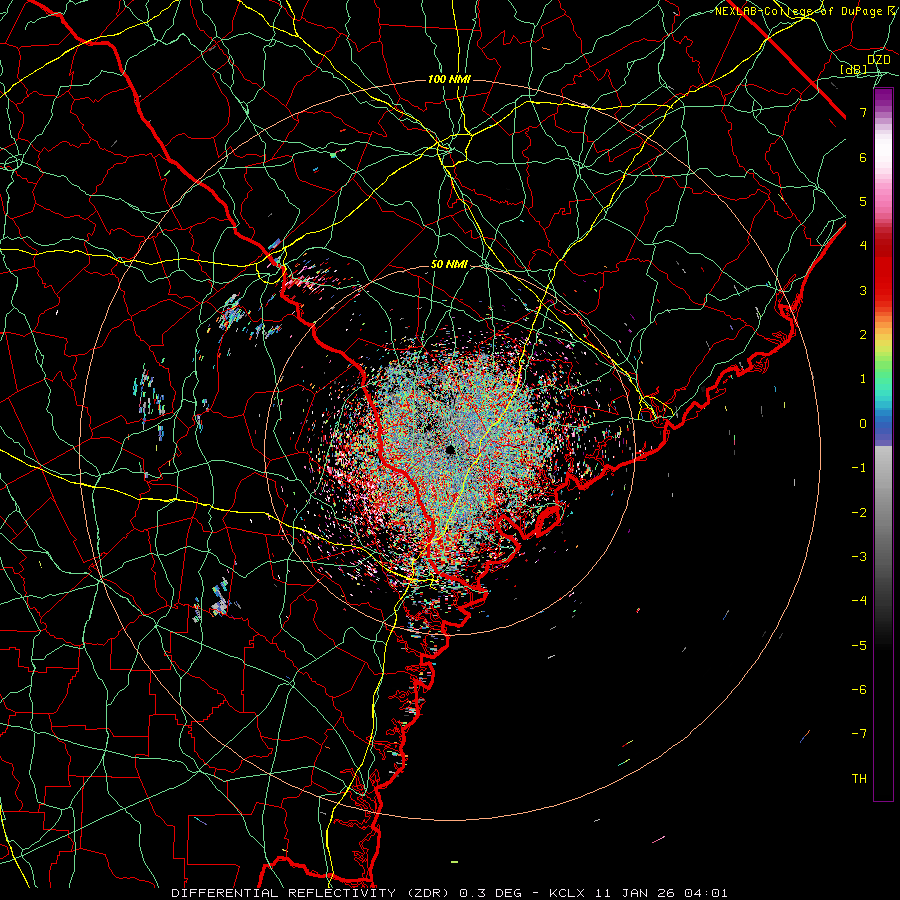Click the color scale label "4"
Screen dimensions: 900x900
pyautogui.click(x=863, y=245)
